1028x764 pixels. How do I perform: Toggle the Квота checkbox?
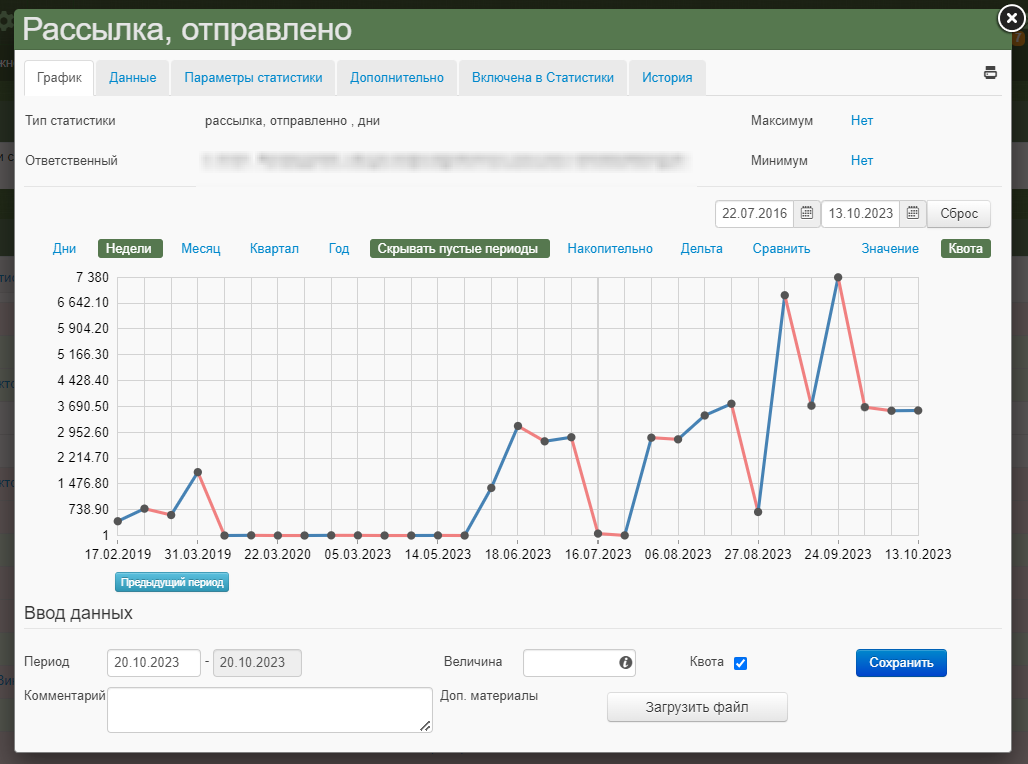coord(740,663)
